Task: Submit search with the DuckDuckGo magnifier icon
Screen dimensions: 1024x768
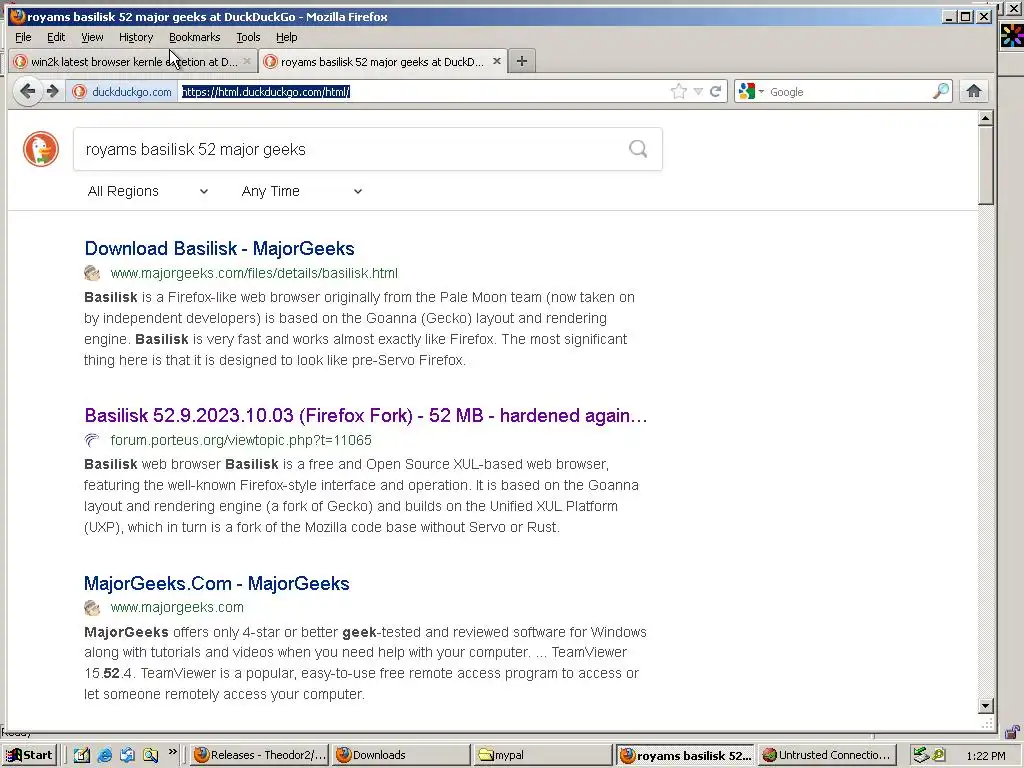Action: pyautogui.click(x=638, y=150)
